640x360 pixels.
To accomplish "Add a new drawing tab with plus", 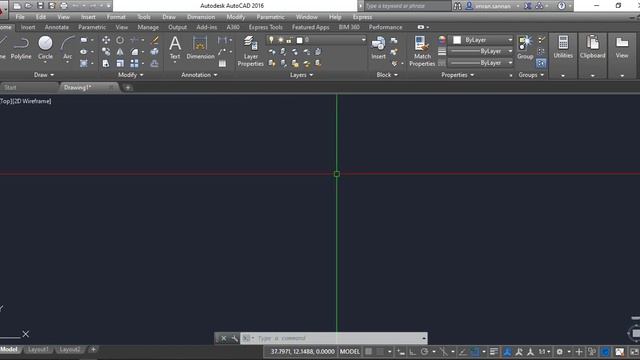I will 128,87.
